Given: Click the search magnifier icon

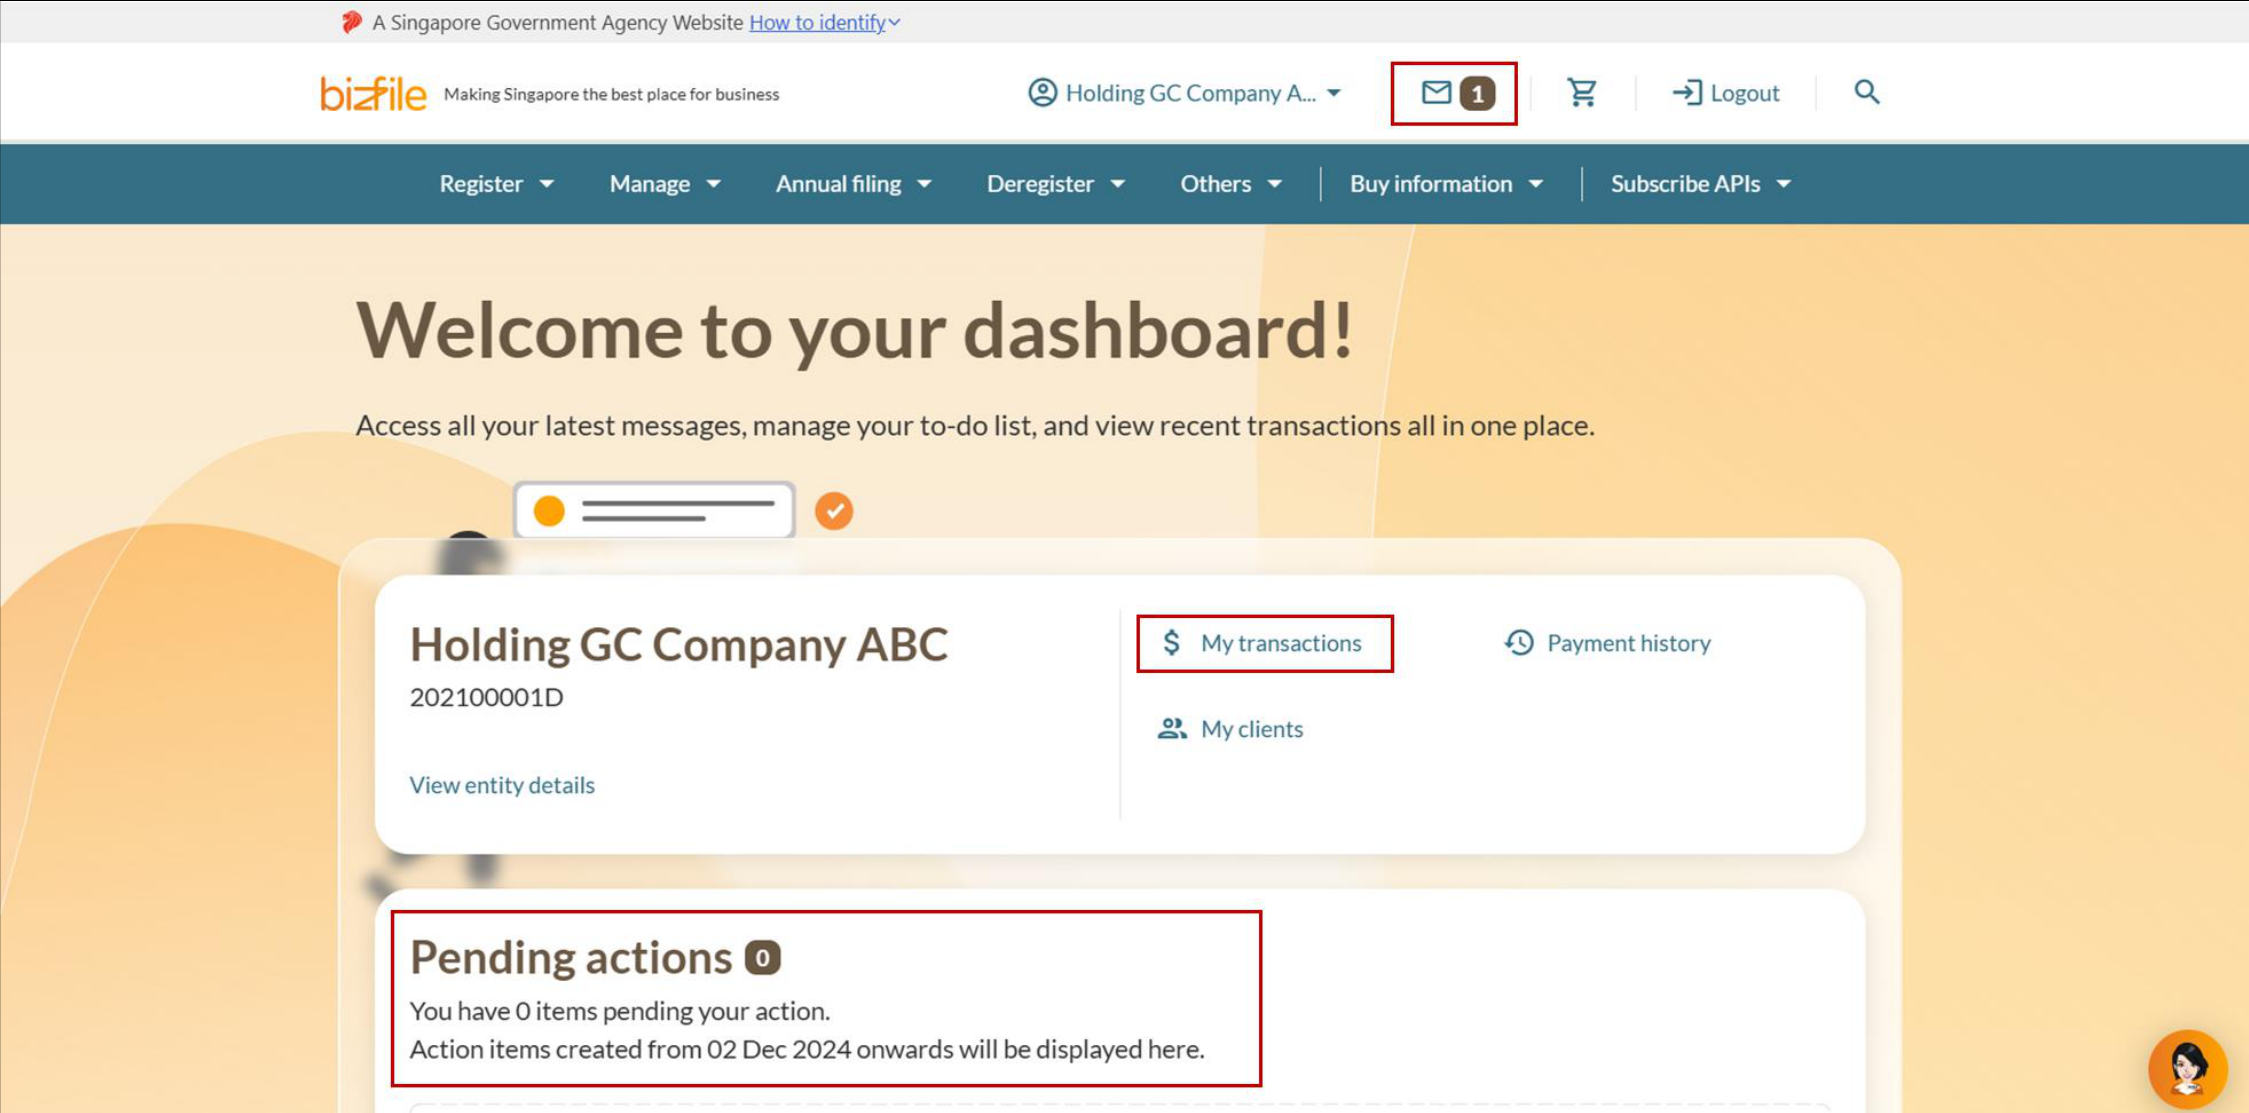Looking at the screenshot, I should coord(1866,92).
